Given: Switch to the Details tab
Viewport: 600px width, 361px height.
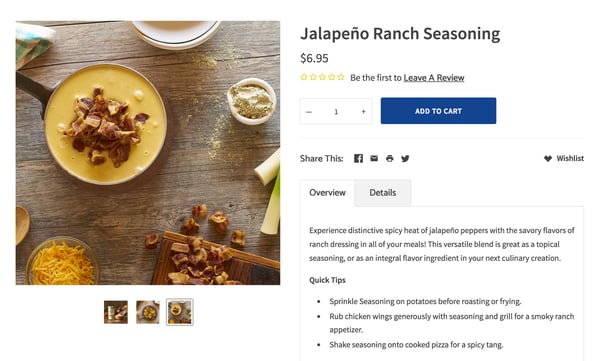Looking at the screenshot, I should click(x=383, y=193).
